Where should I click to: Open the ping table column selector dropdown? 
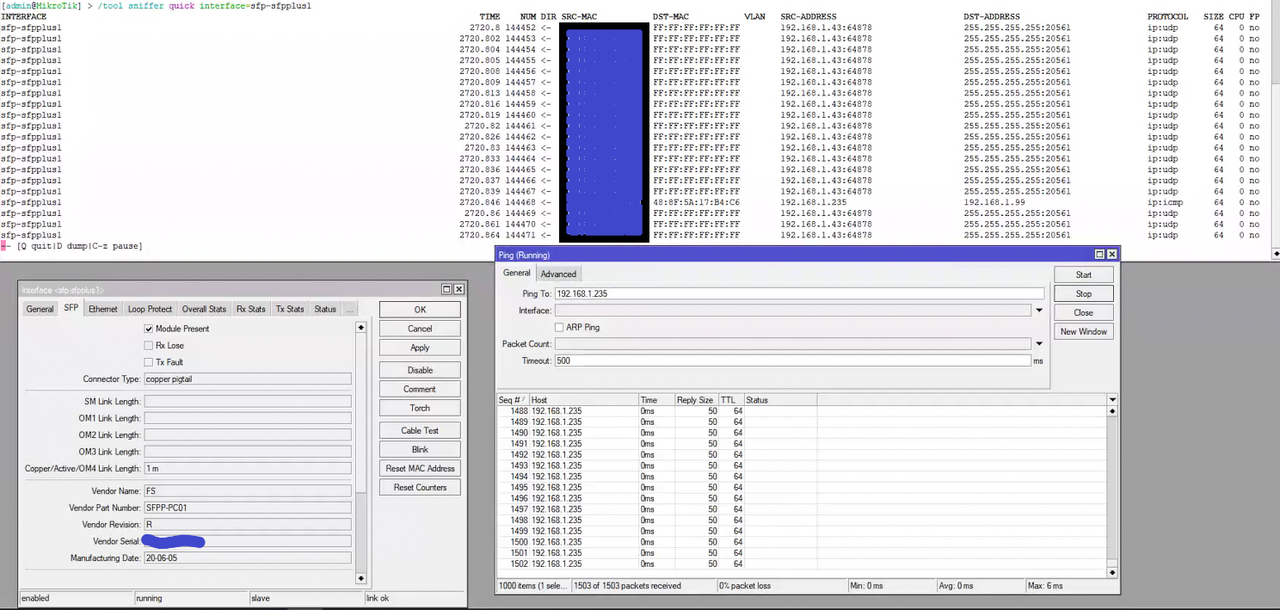click(1112, 400)
